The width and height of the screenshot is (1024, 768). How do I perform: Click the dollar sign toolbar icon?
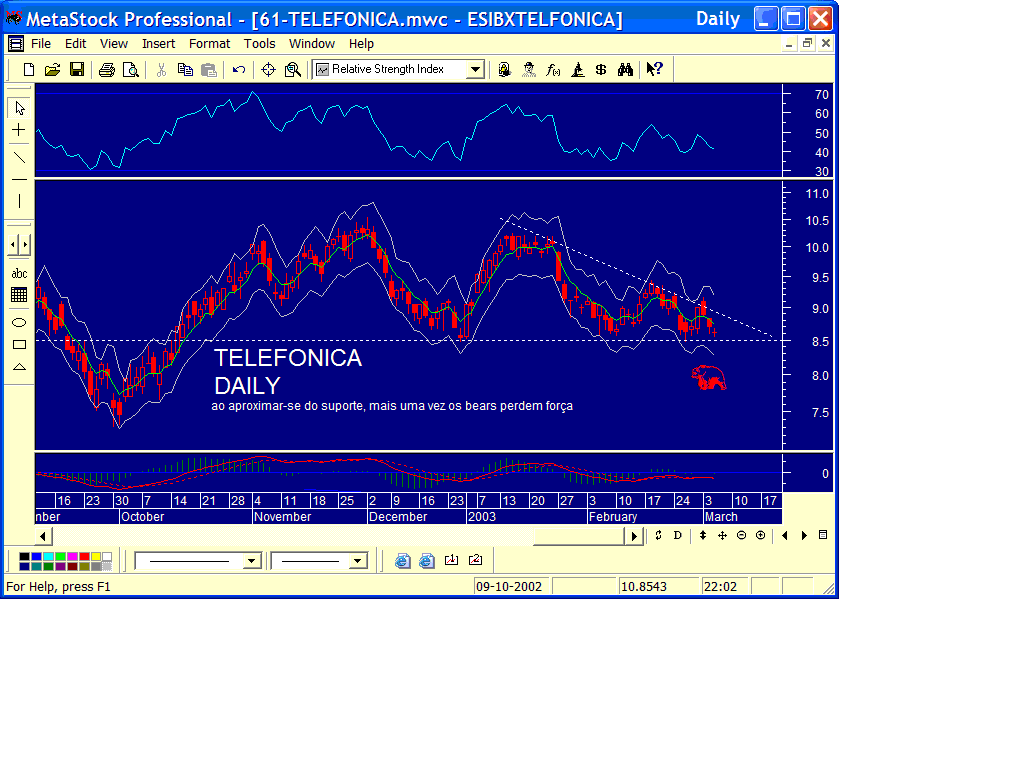coord(601,69)
